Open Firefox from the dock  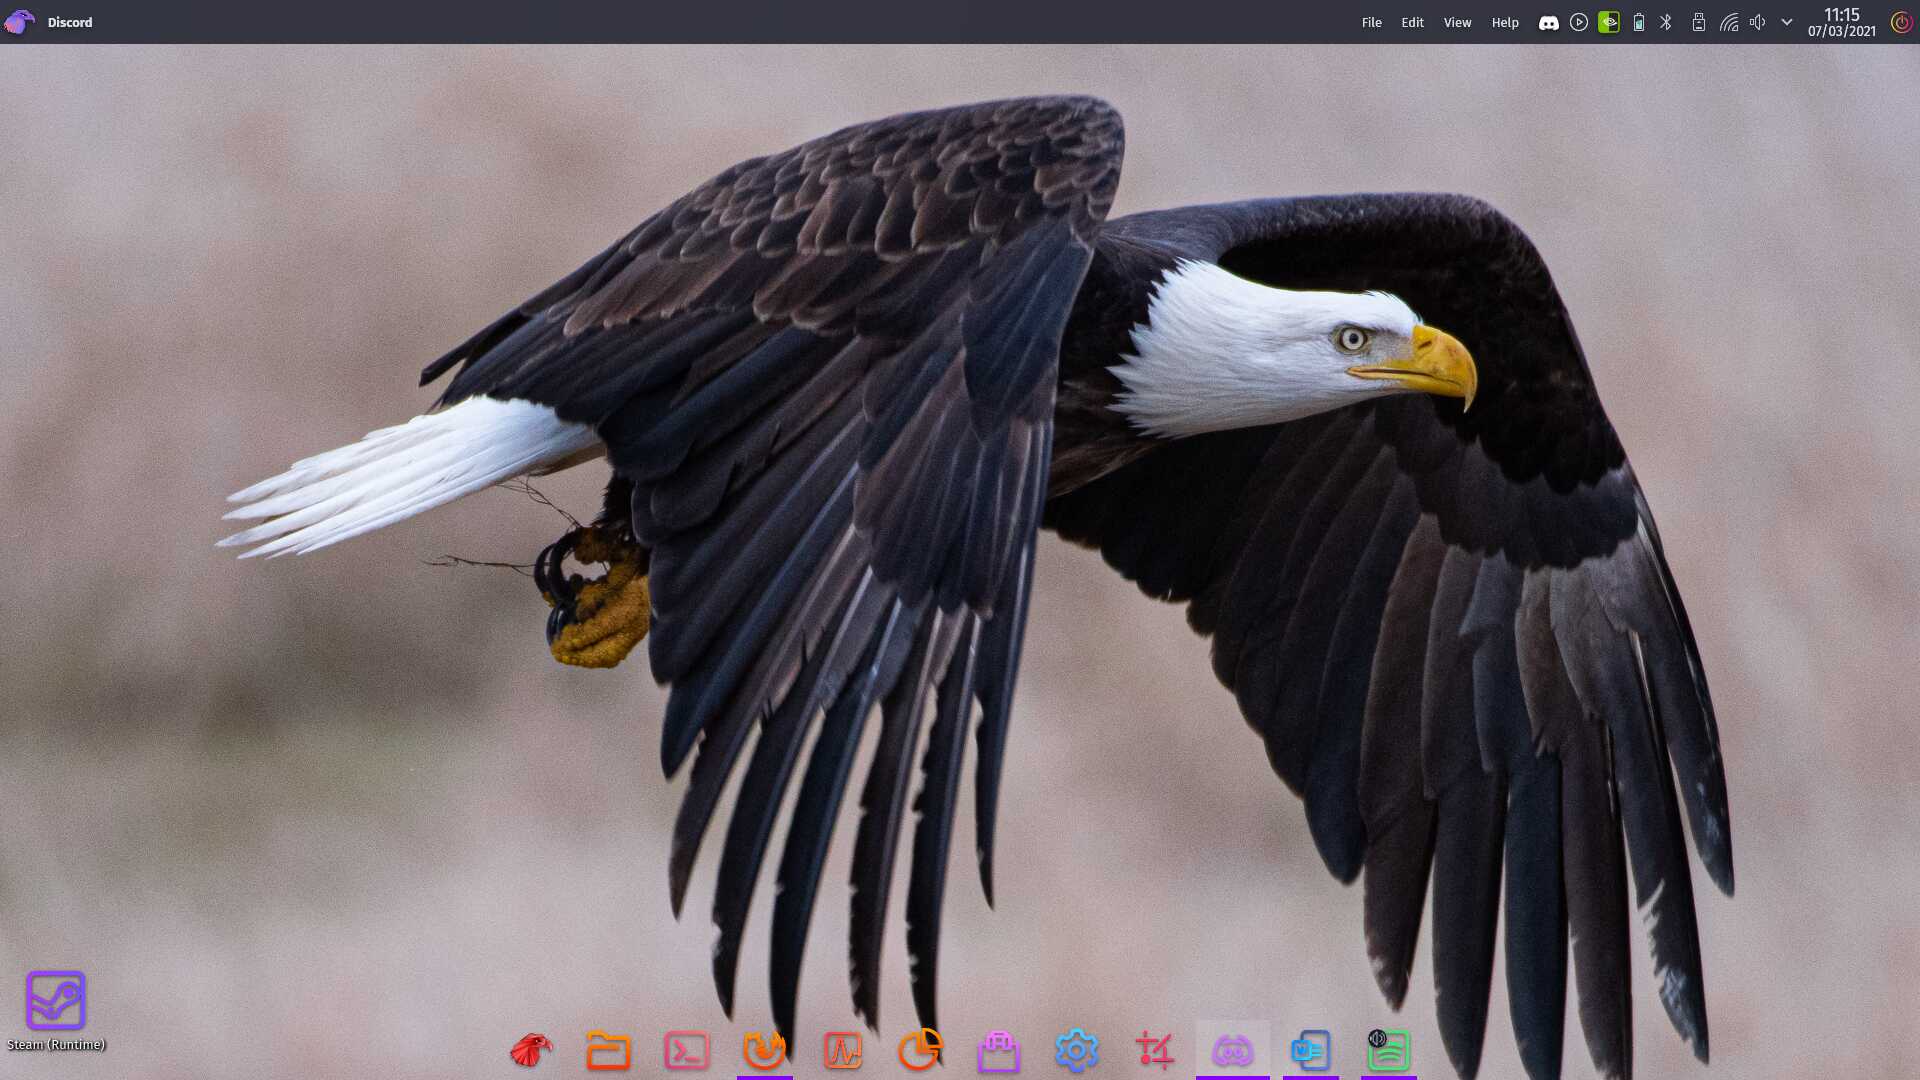[764, 1051]
